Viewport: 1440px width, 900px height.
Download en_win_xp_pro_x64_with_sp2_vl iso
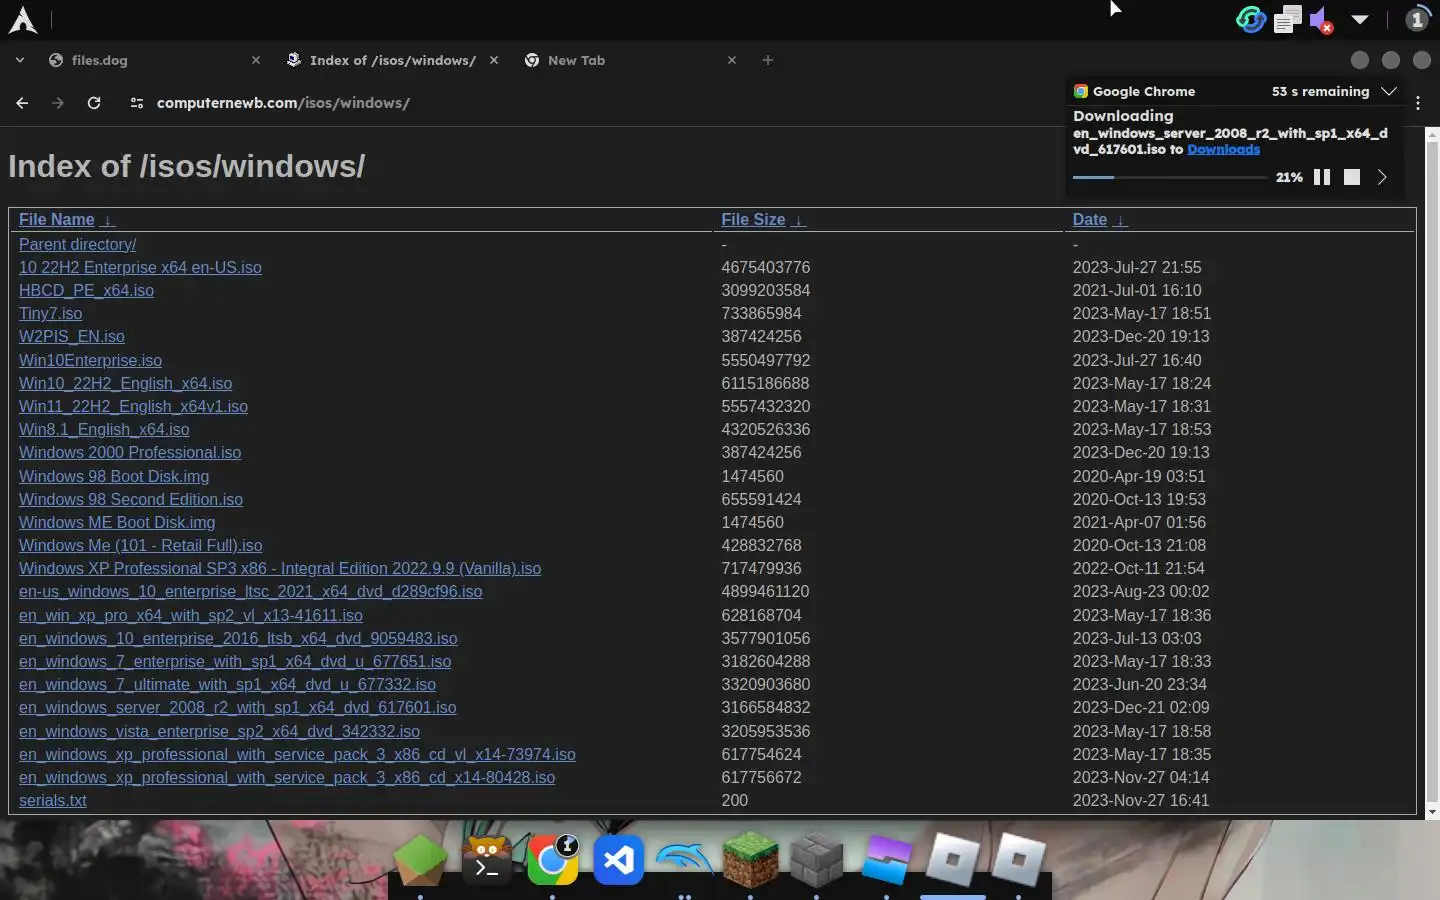(191, 615)
